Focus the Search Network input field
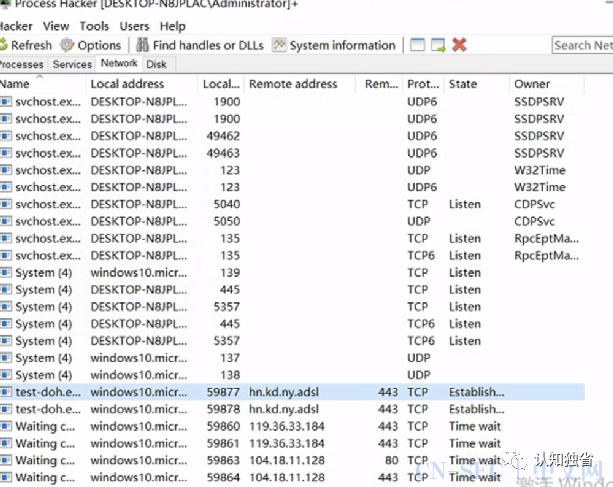This screenshot has width=613, height=487. (583, 45)
